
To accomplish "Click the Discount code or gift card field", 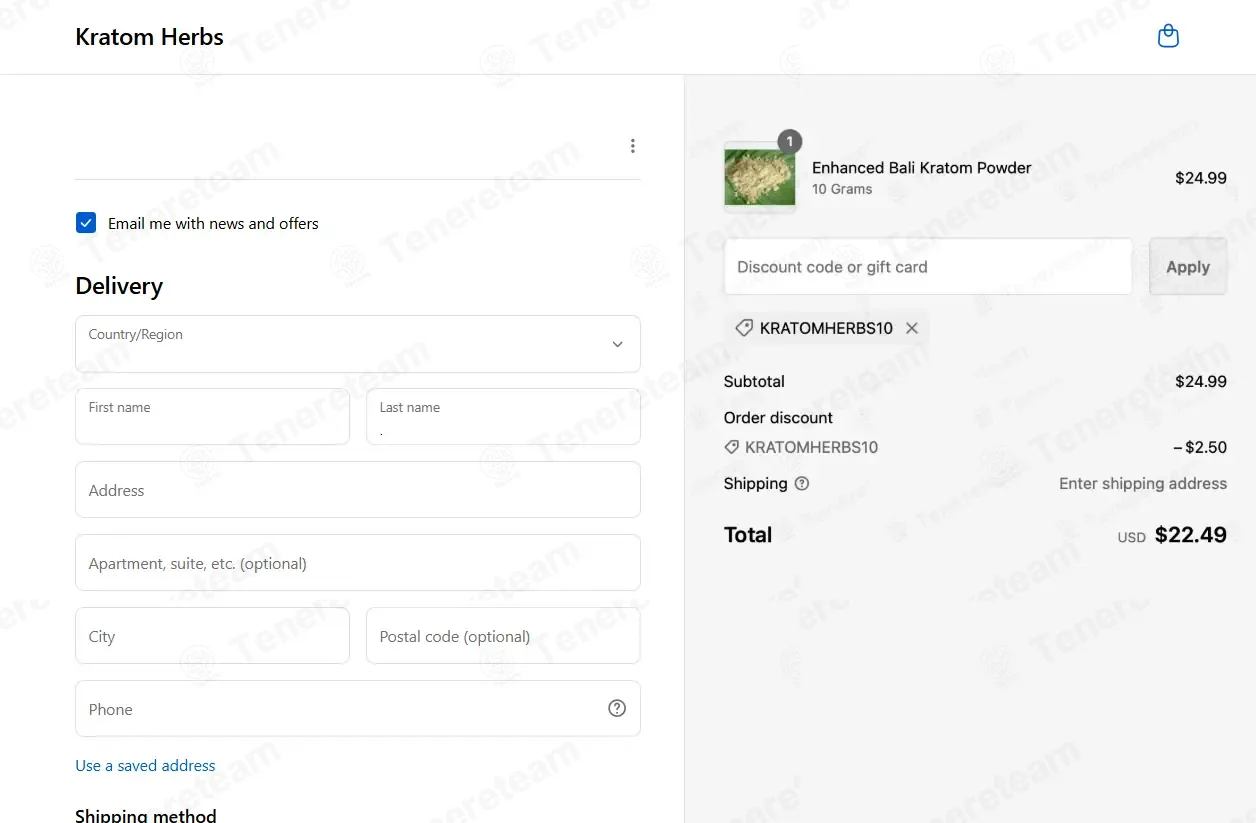I will 927,267.
